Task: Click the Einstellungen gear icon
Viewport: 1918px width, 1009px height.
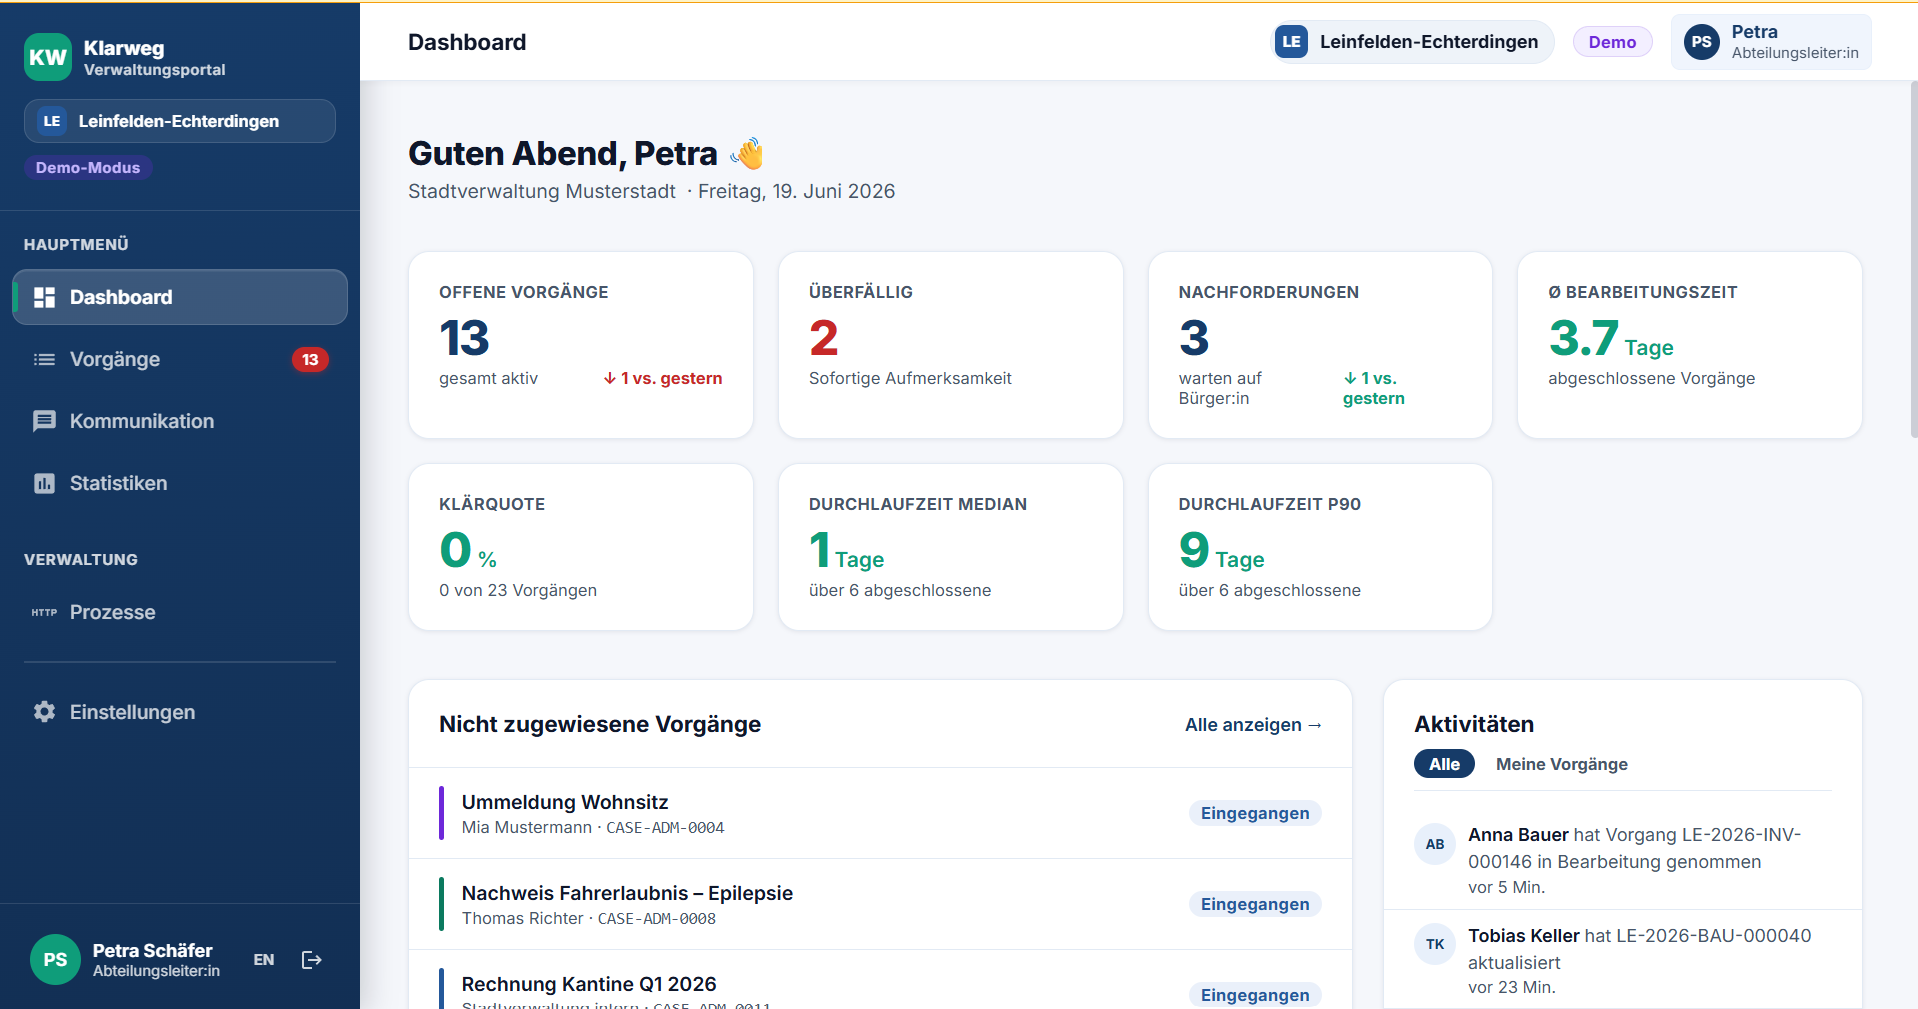Action: 44,712
